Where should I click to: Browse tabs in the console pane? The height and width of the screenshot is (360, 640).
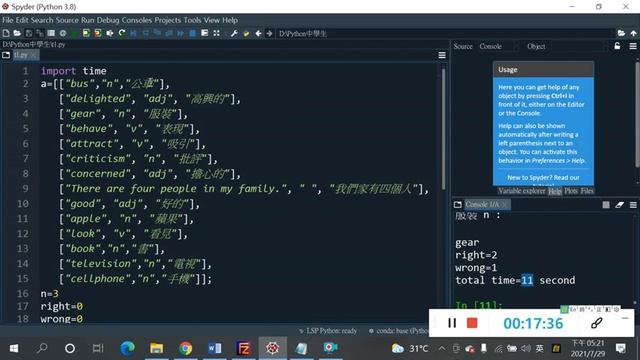[x=458, y=204]
